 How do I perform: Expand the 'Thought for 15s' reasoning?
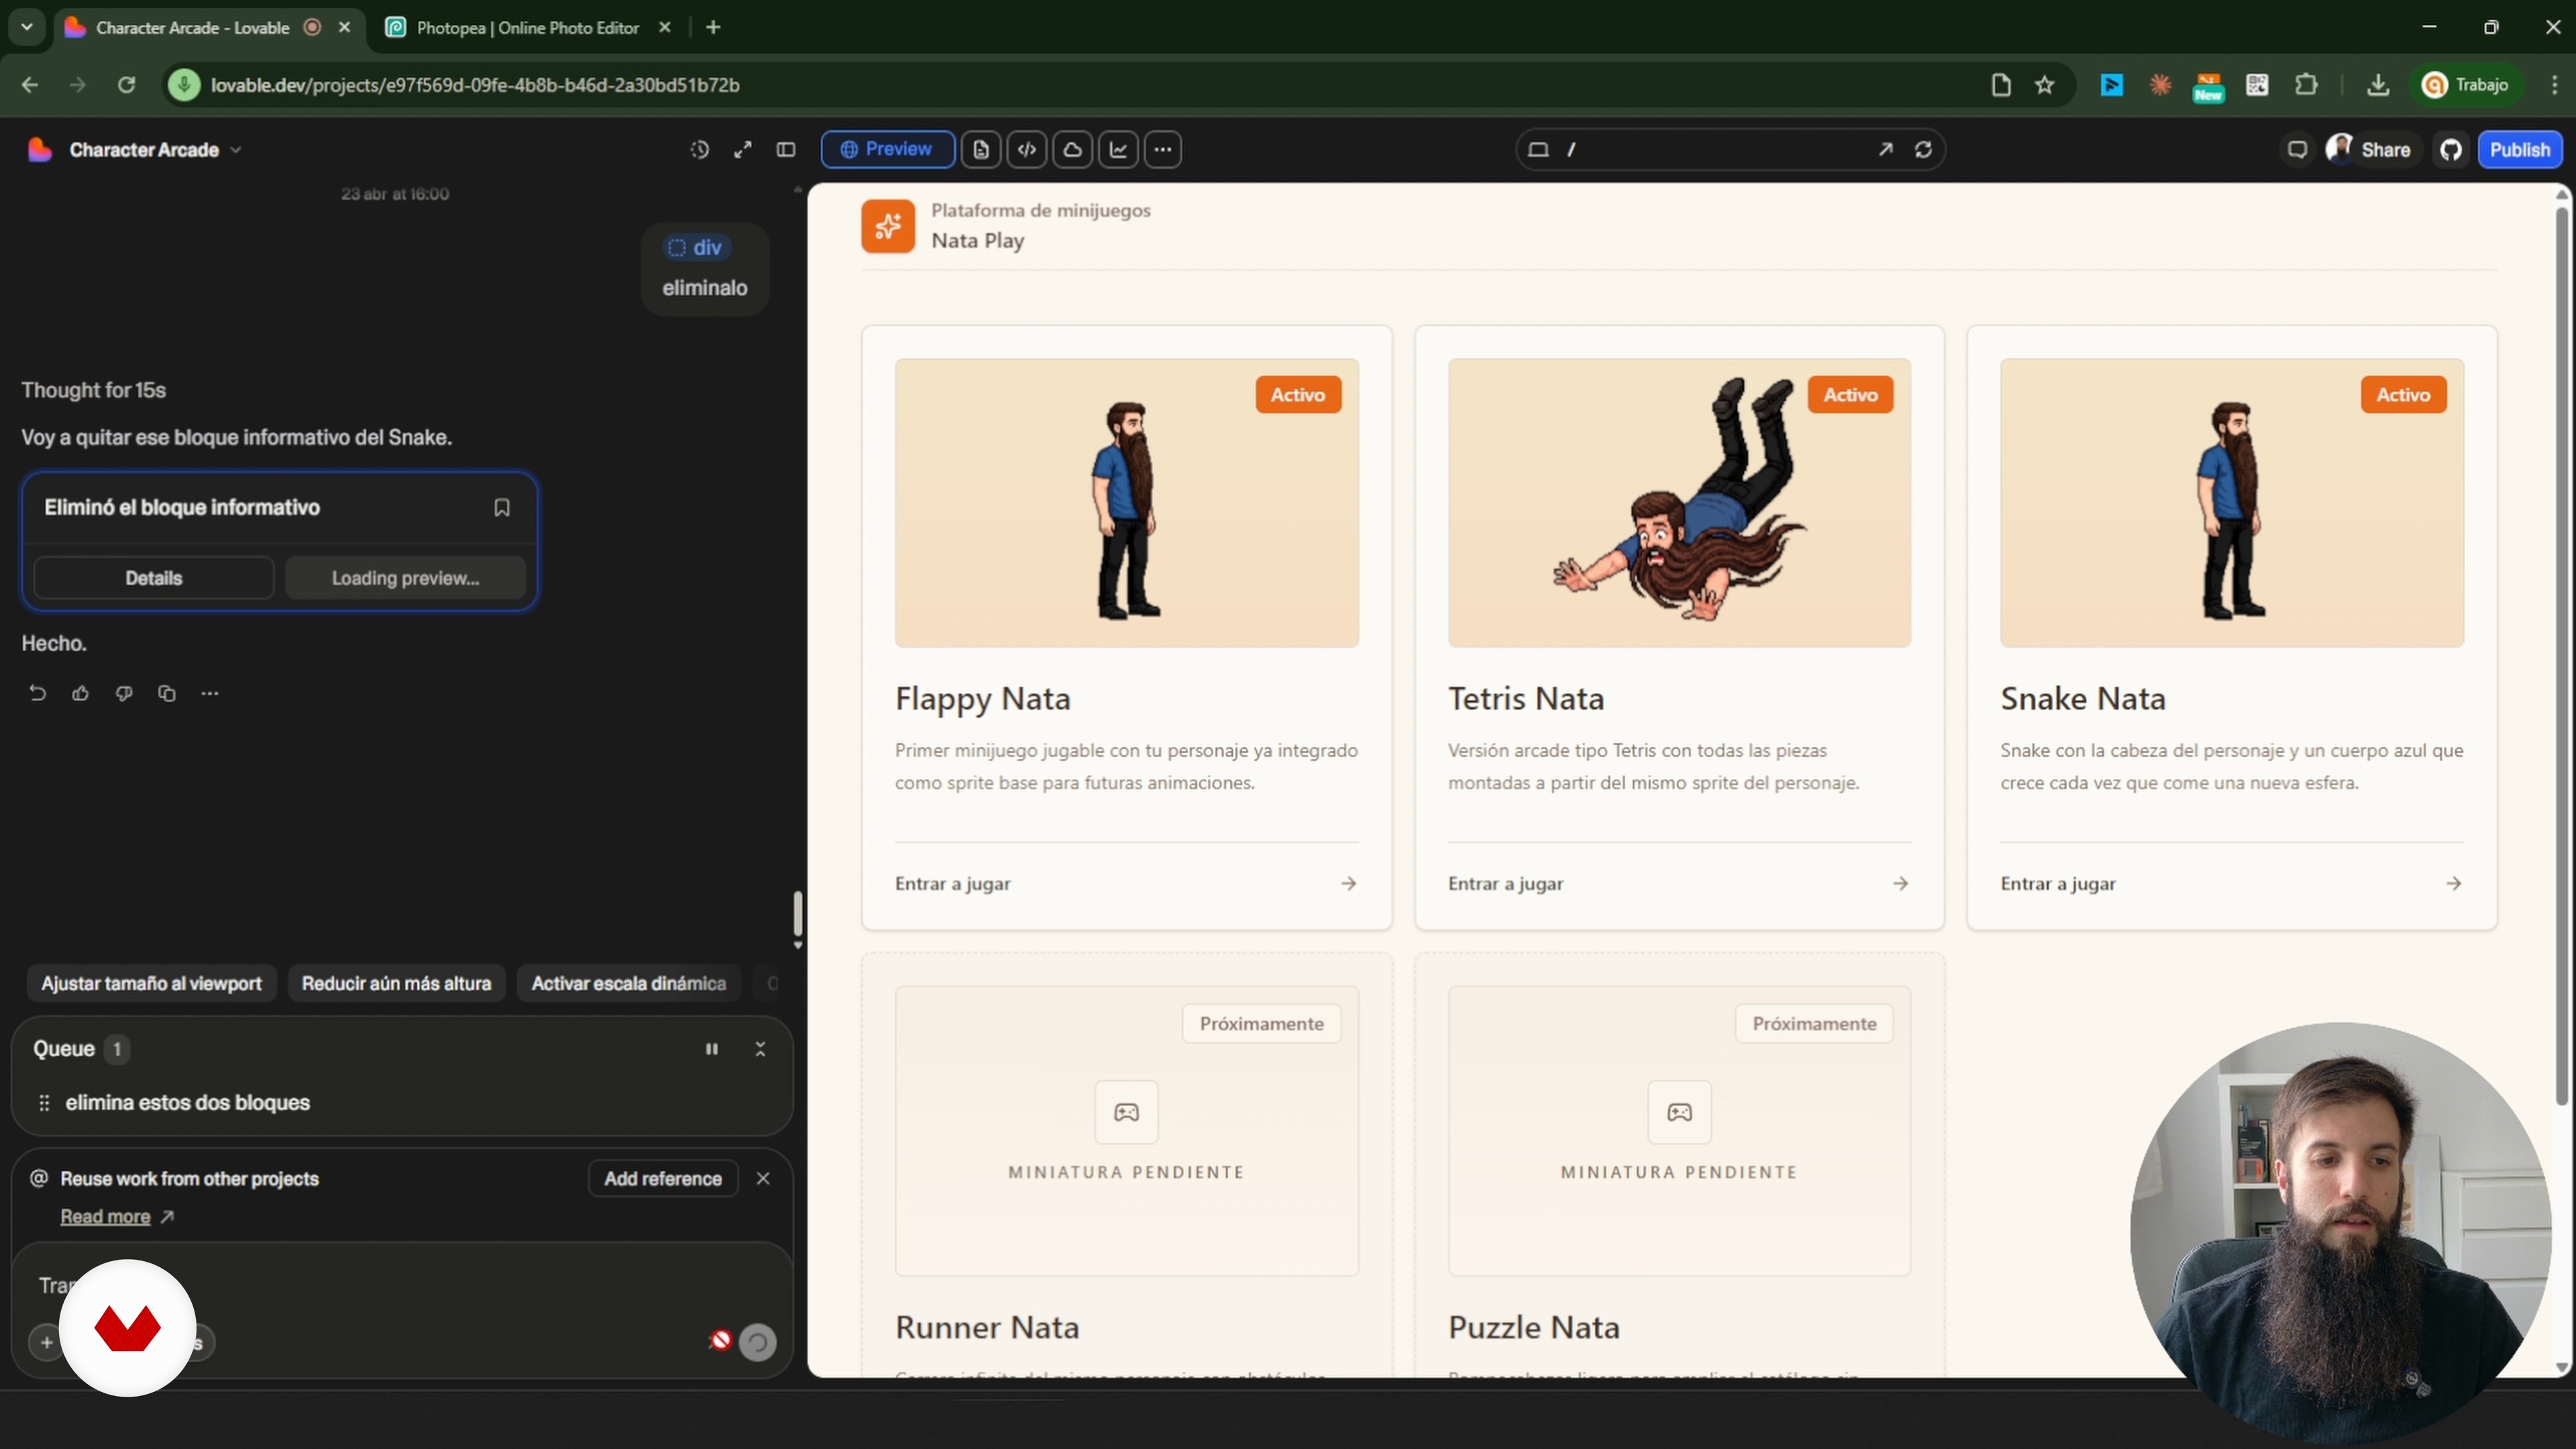click(94, 390)
